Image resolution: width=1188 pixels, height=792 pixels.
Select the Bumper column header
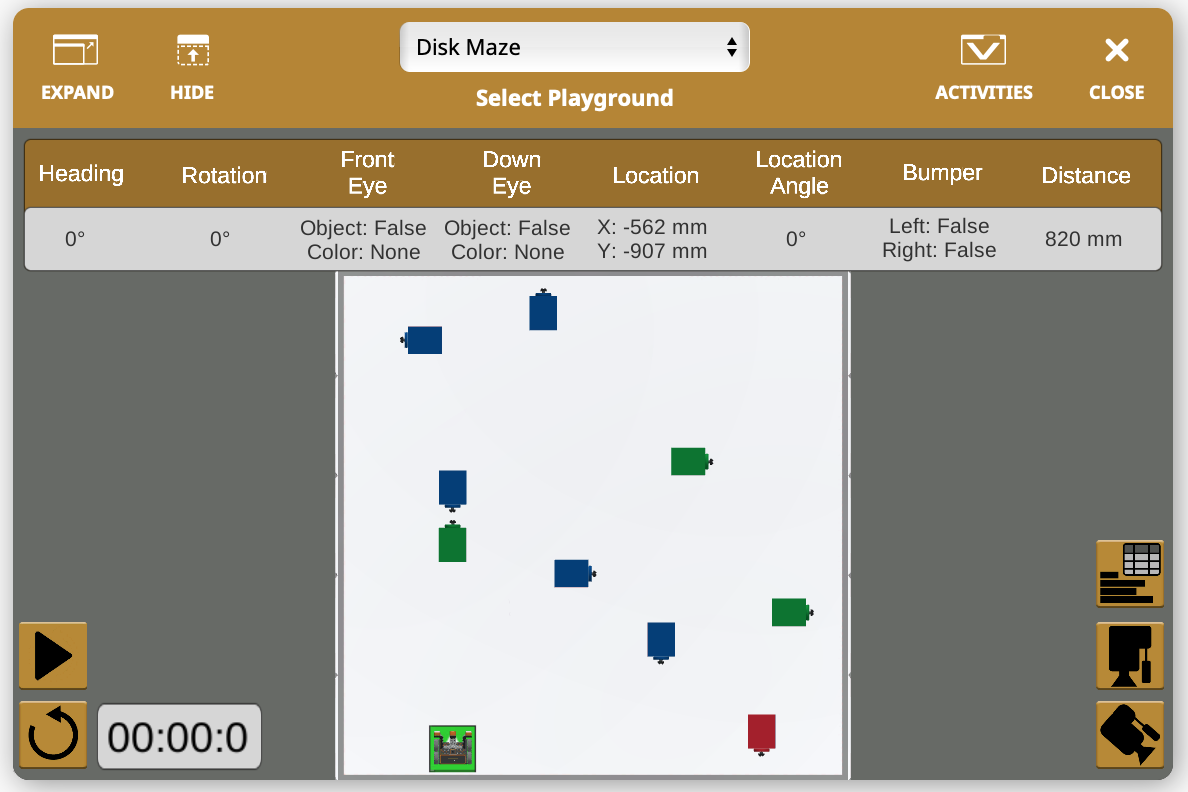(x=941, y=173)
